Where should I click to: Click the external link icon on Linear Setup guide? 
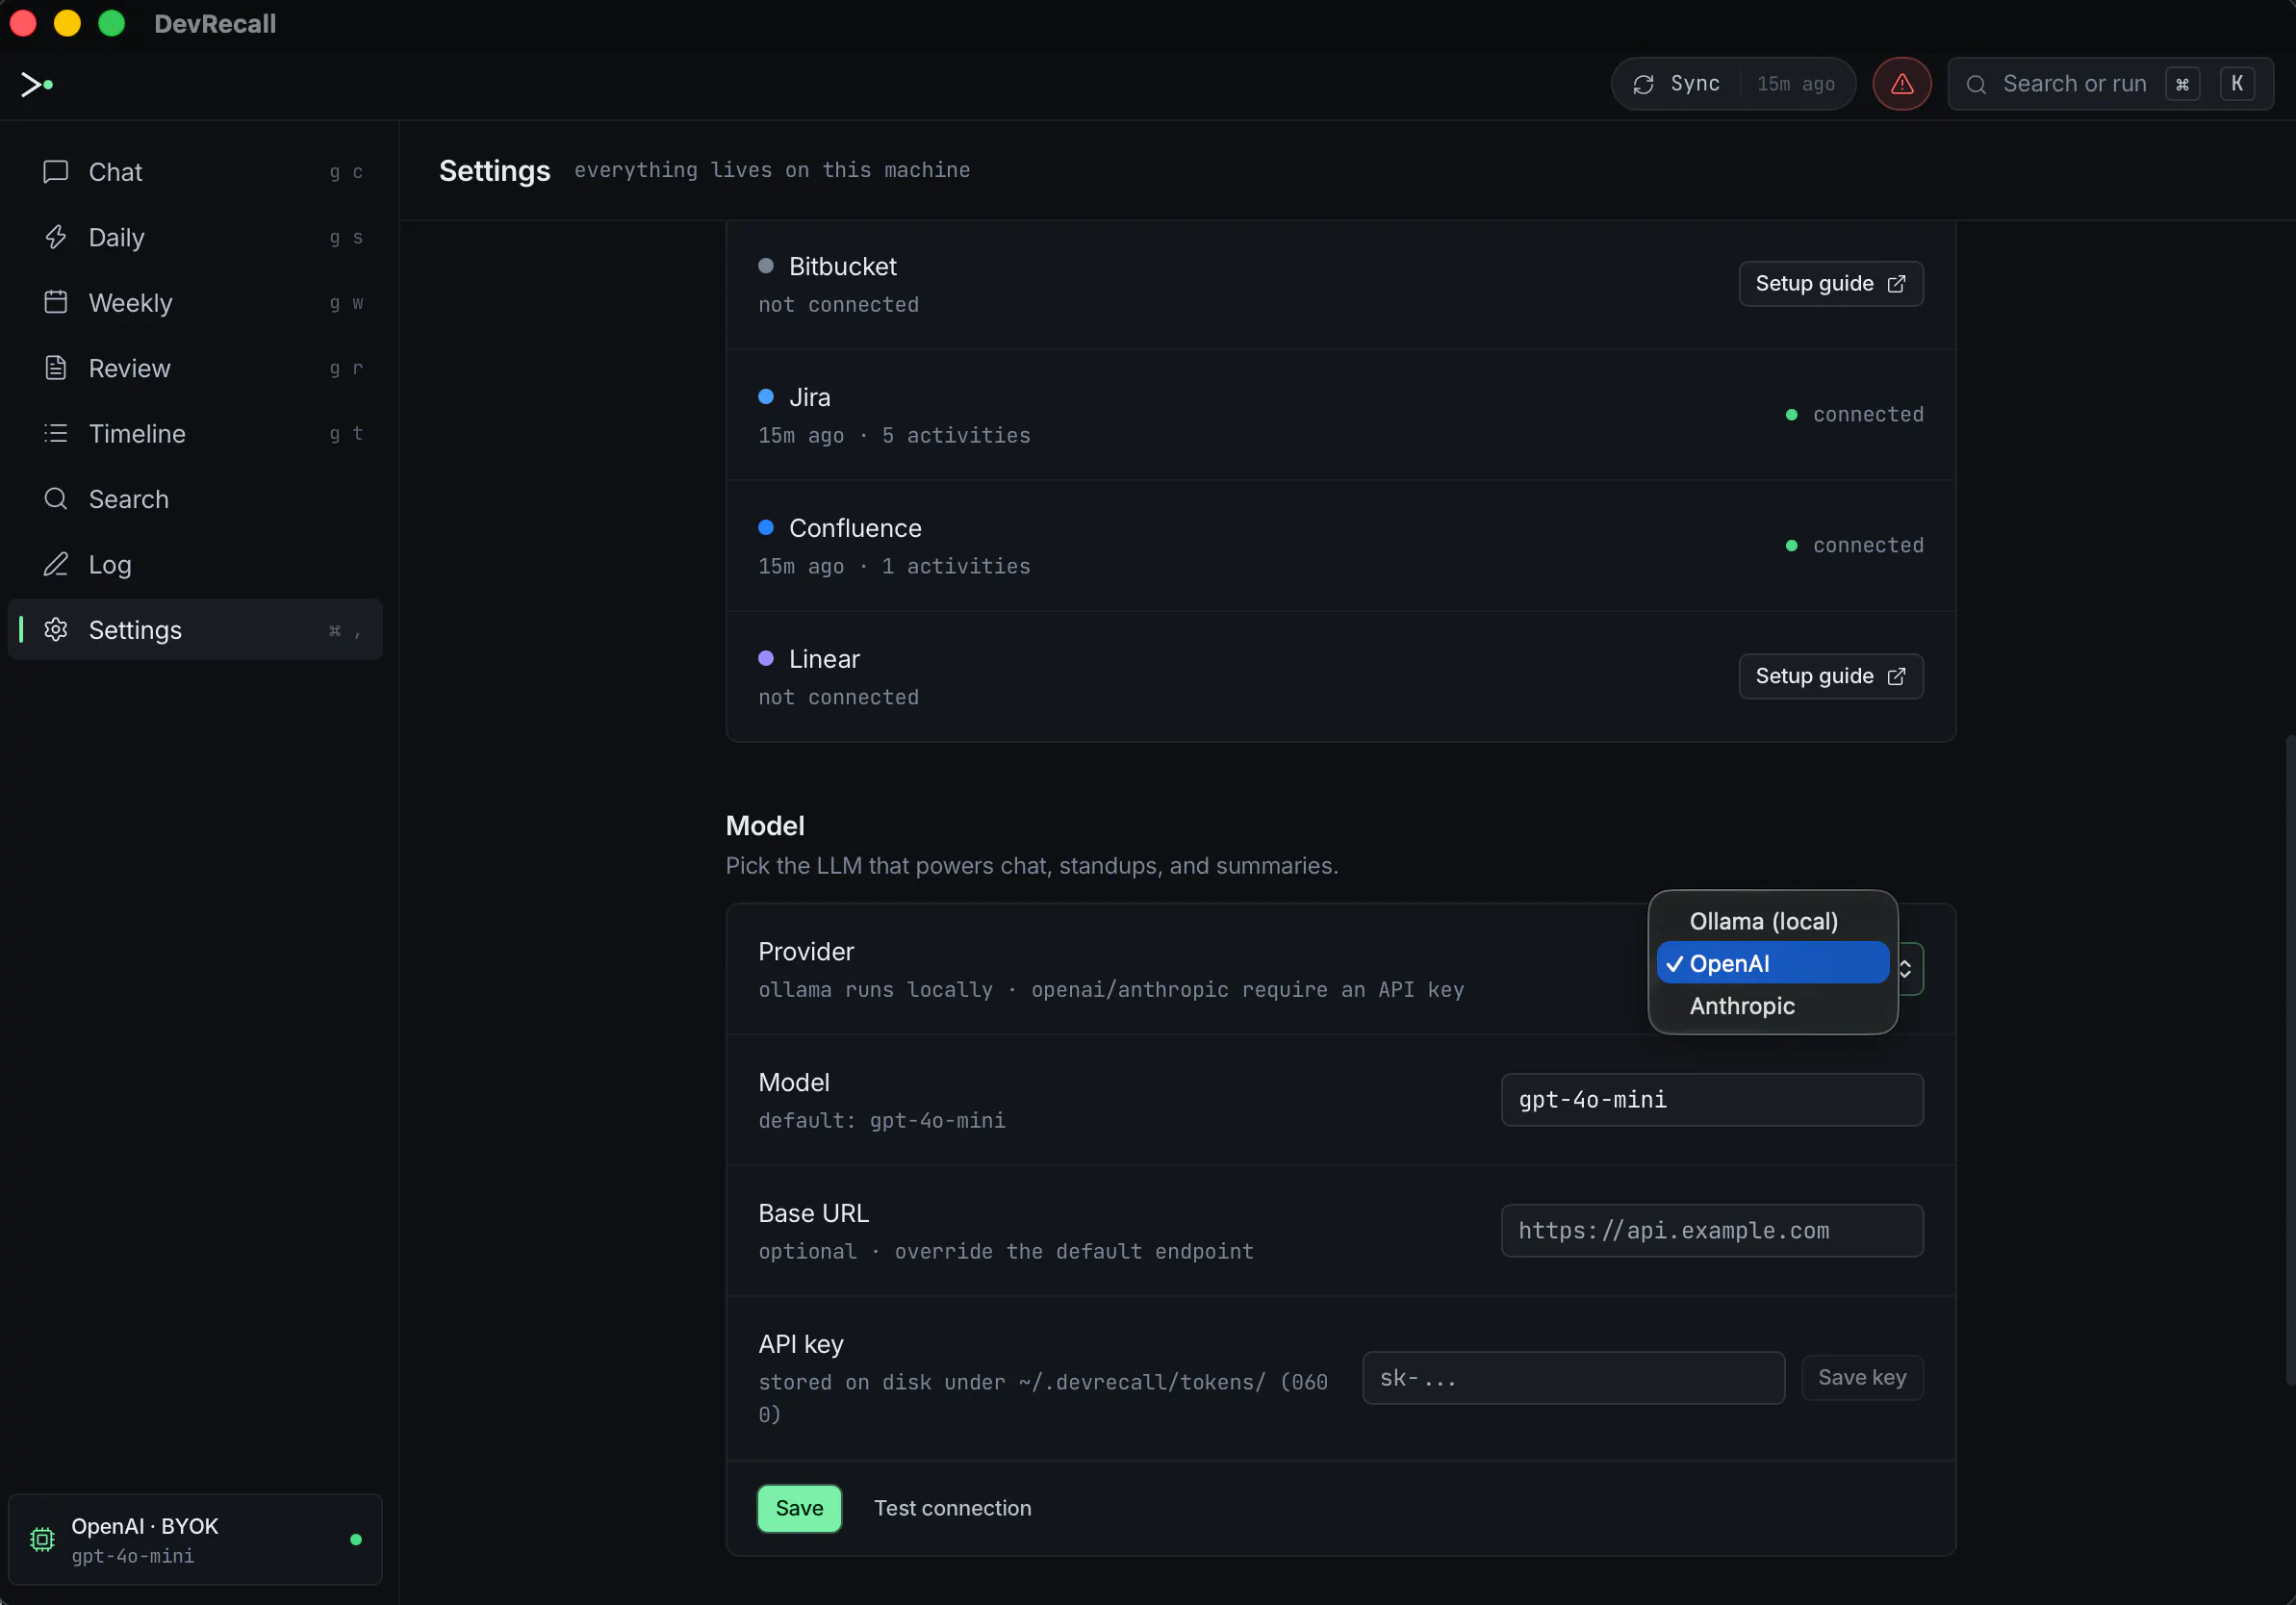(1896, 676)
